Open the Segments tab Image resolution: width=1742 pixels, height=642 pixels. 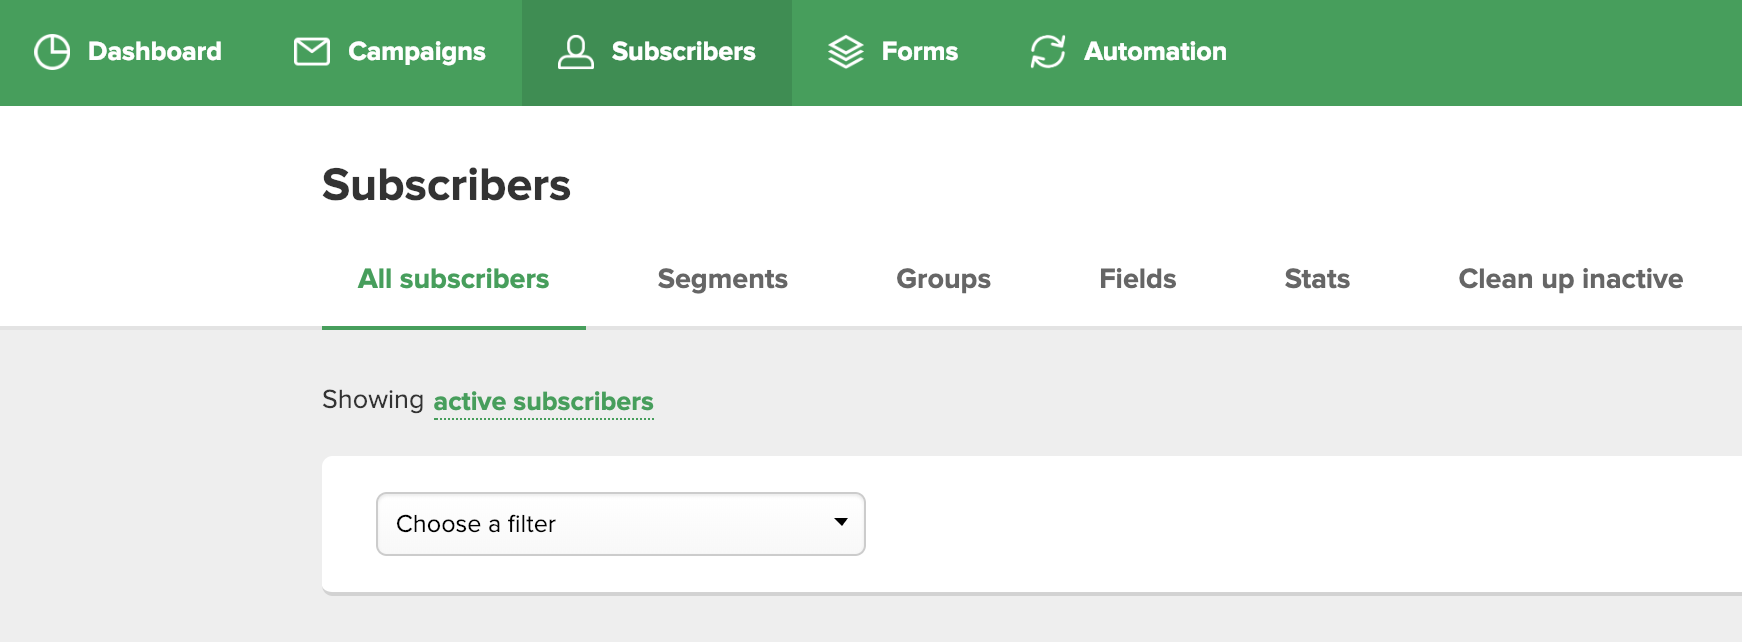[723, 279]
